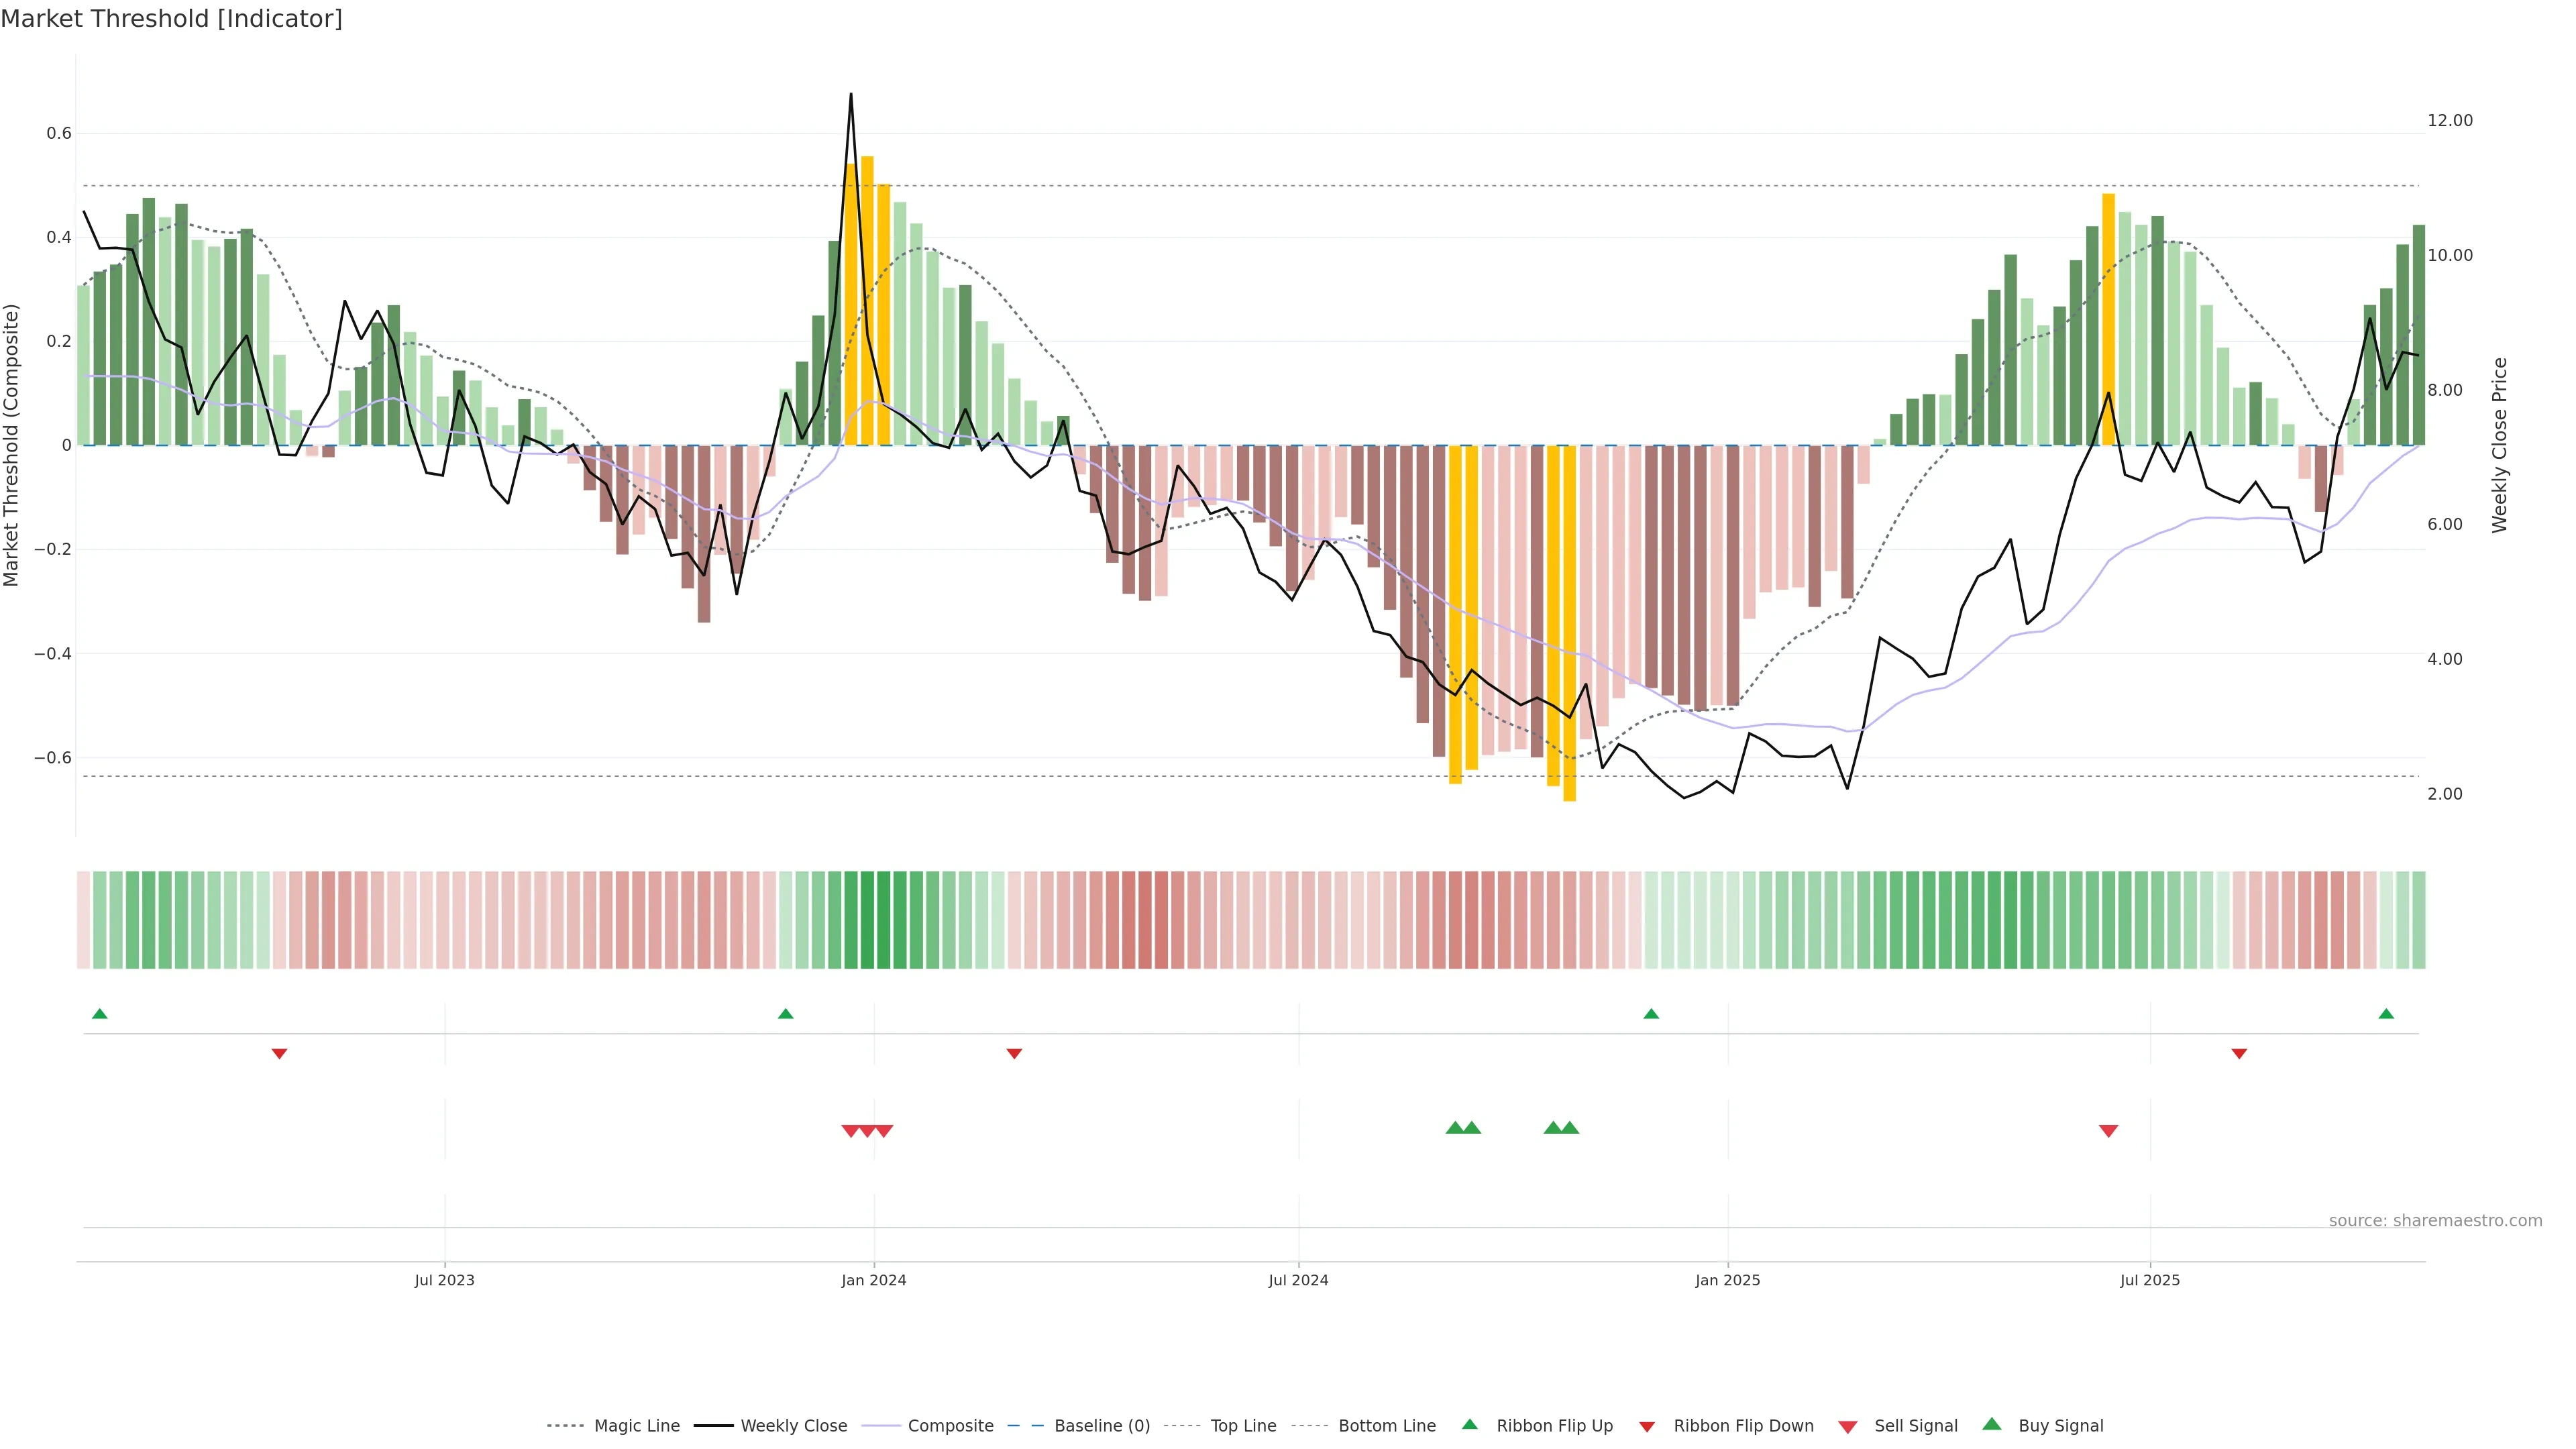
Task: Hide the Baseline (0) series via legend
Action: (x=1101, y=1426)
